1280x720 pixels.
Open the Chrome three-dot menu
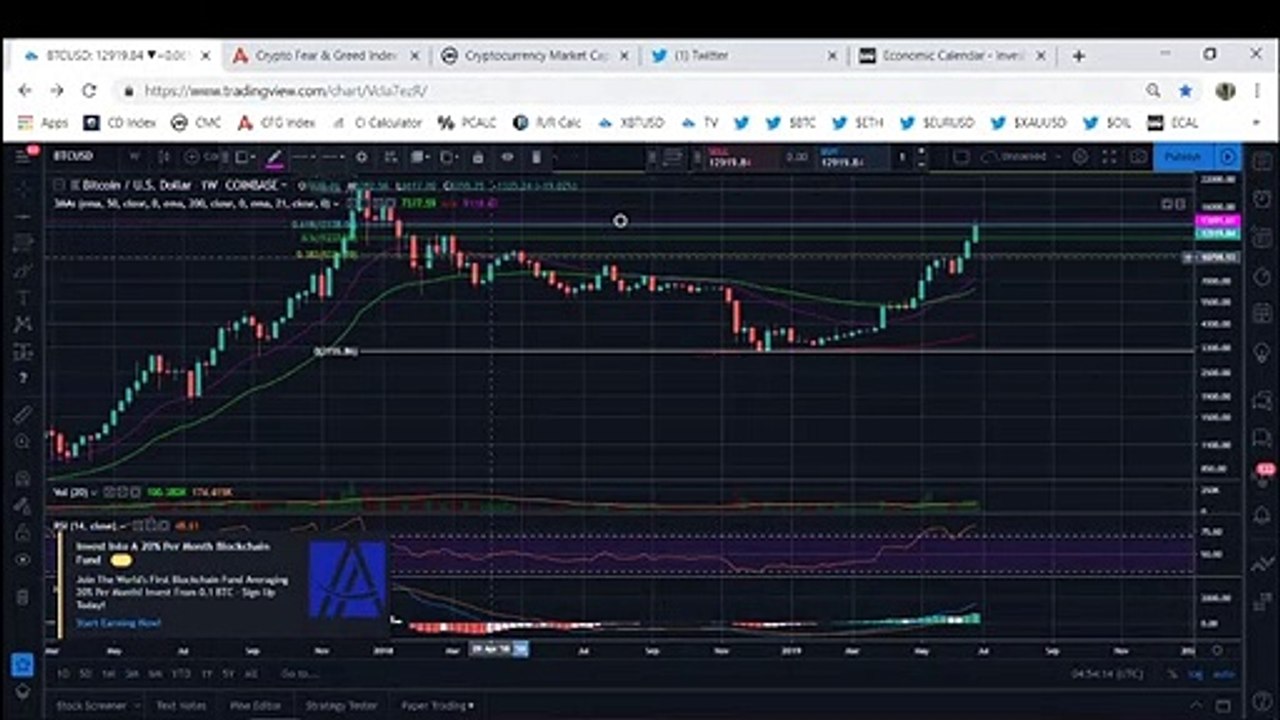click(x=1257, y=90)
